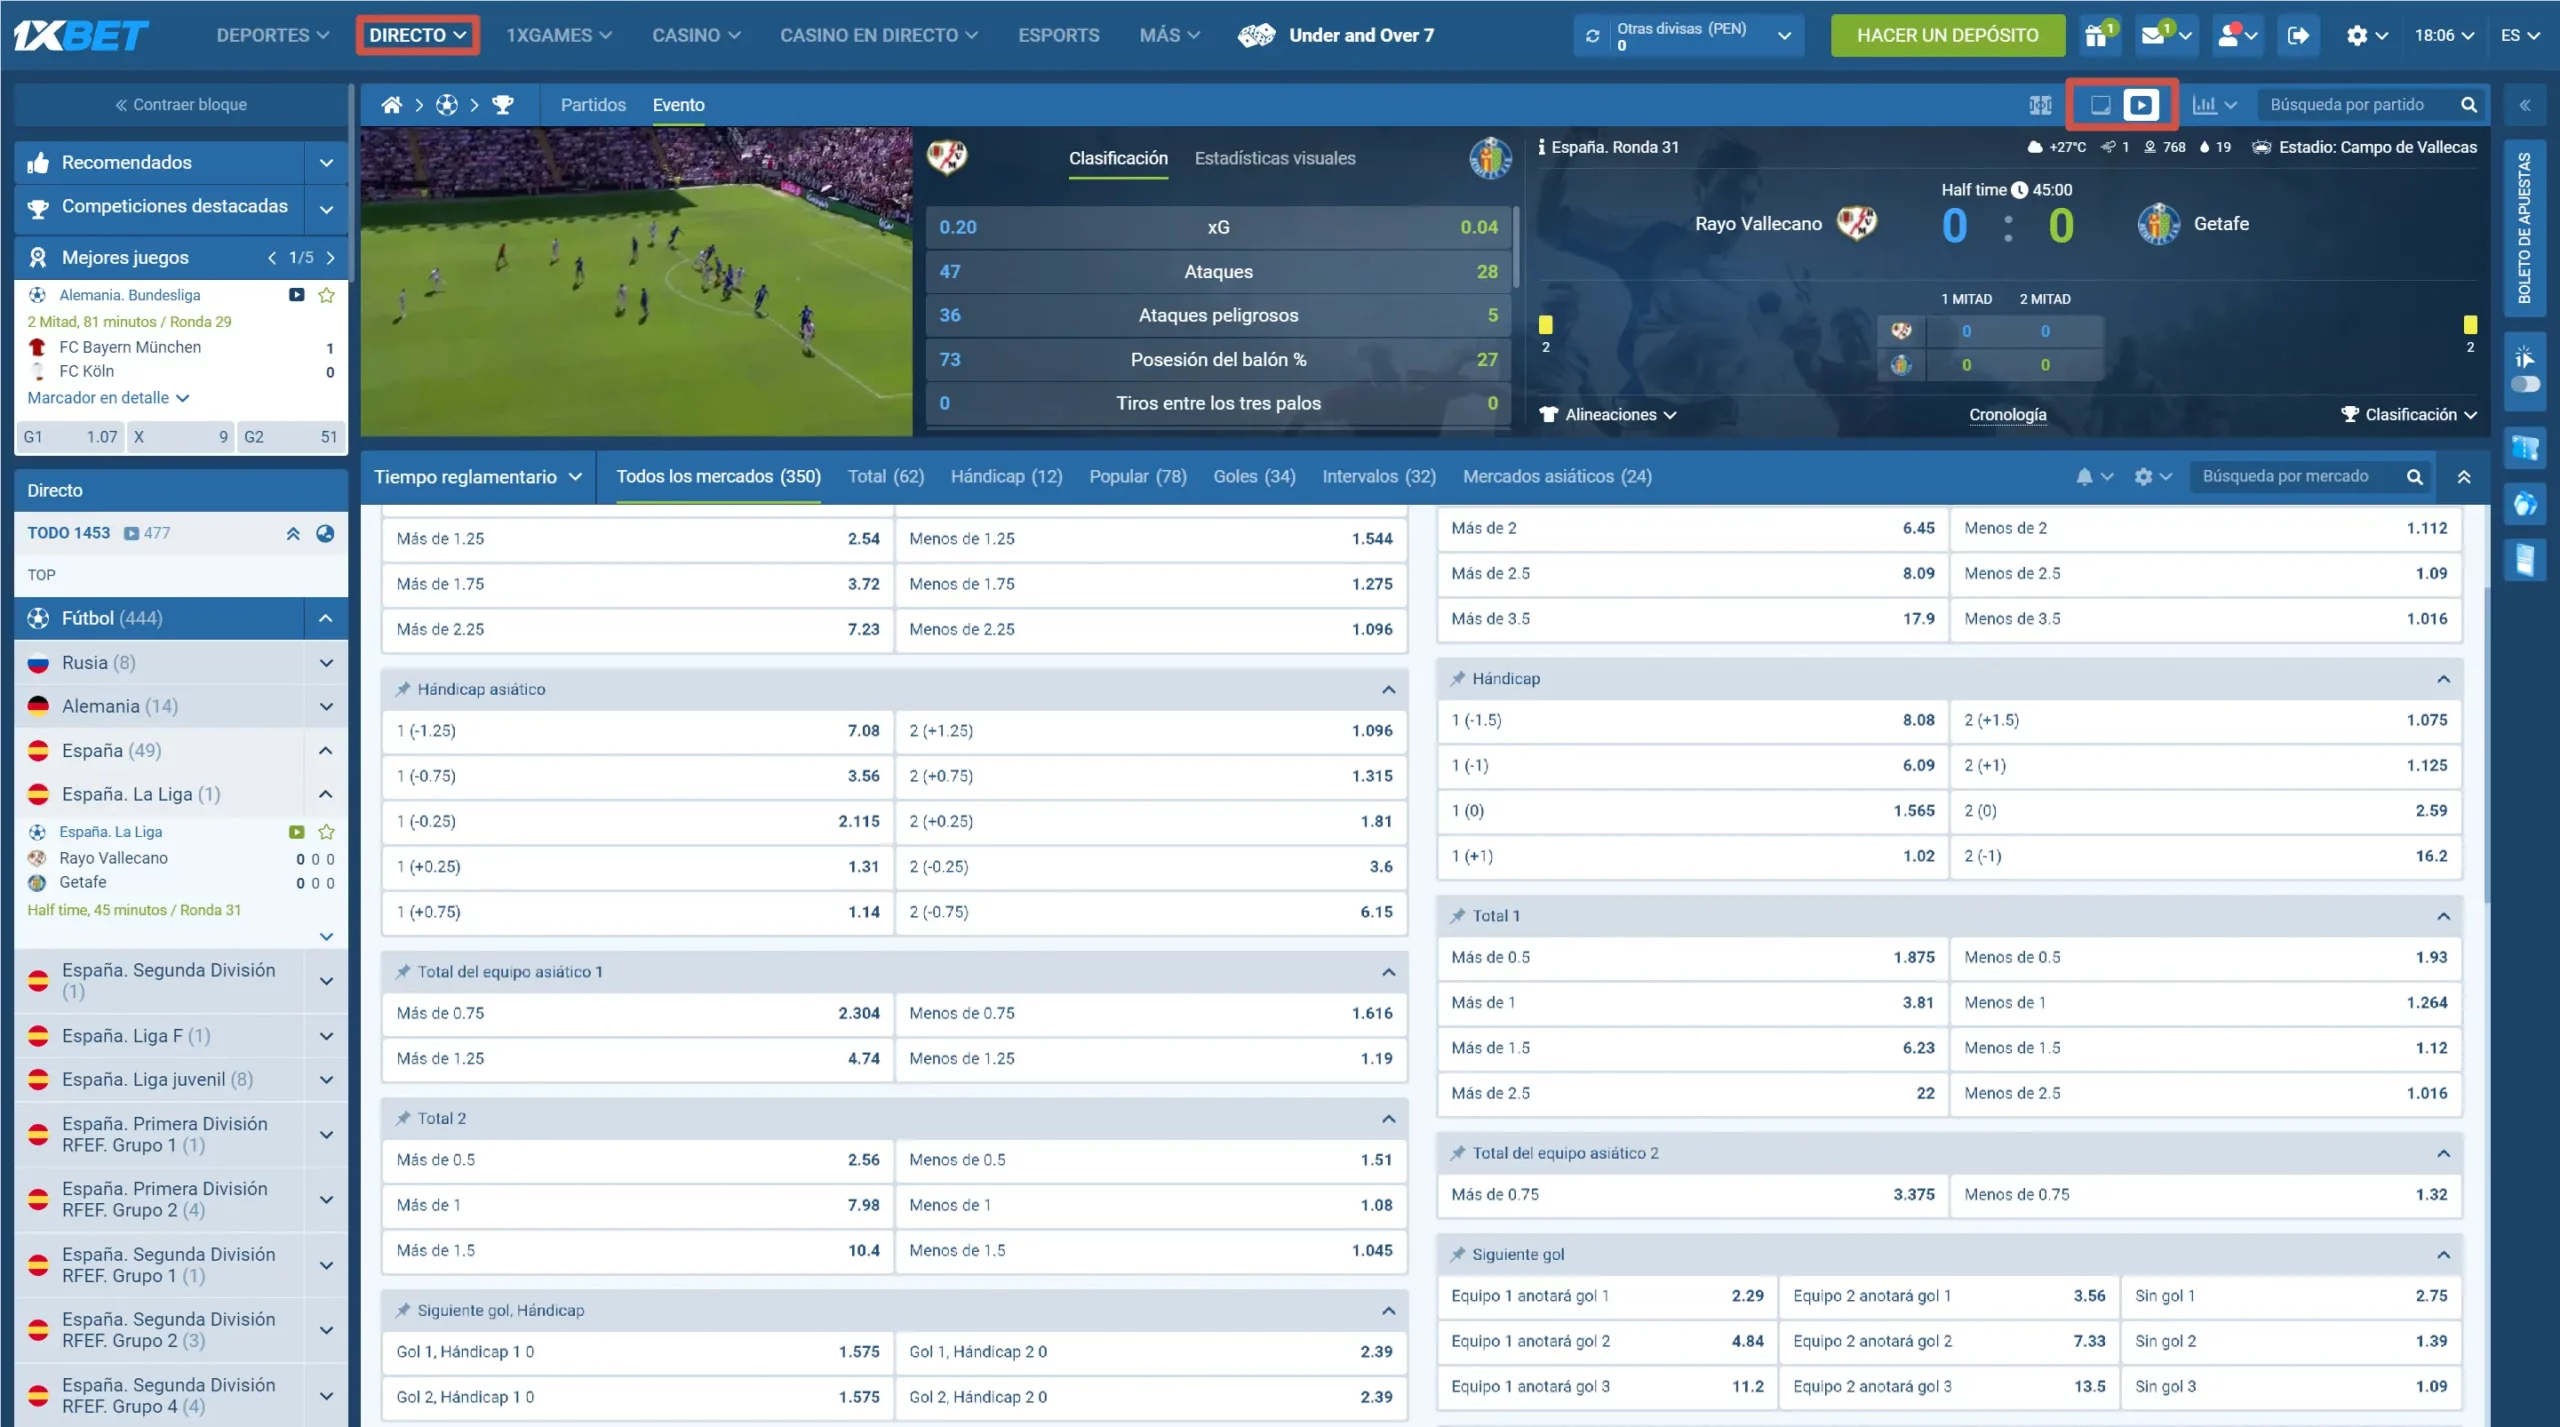
Task: Add Bundesliga match to favorites star
Action: [326, 295]
